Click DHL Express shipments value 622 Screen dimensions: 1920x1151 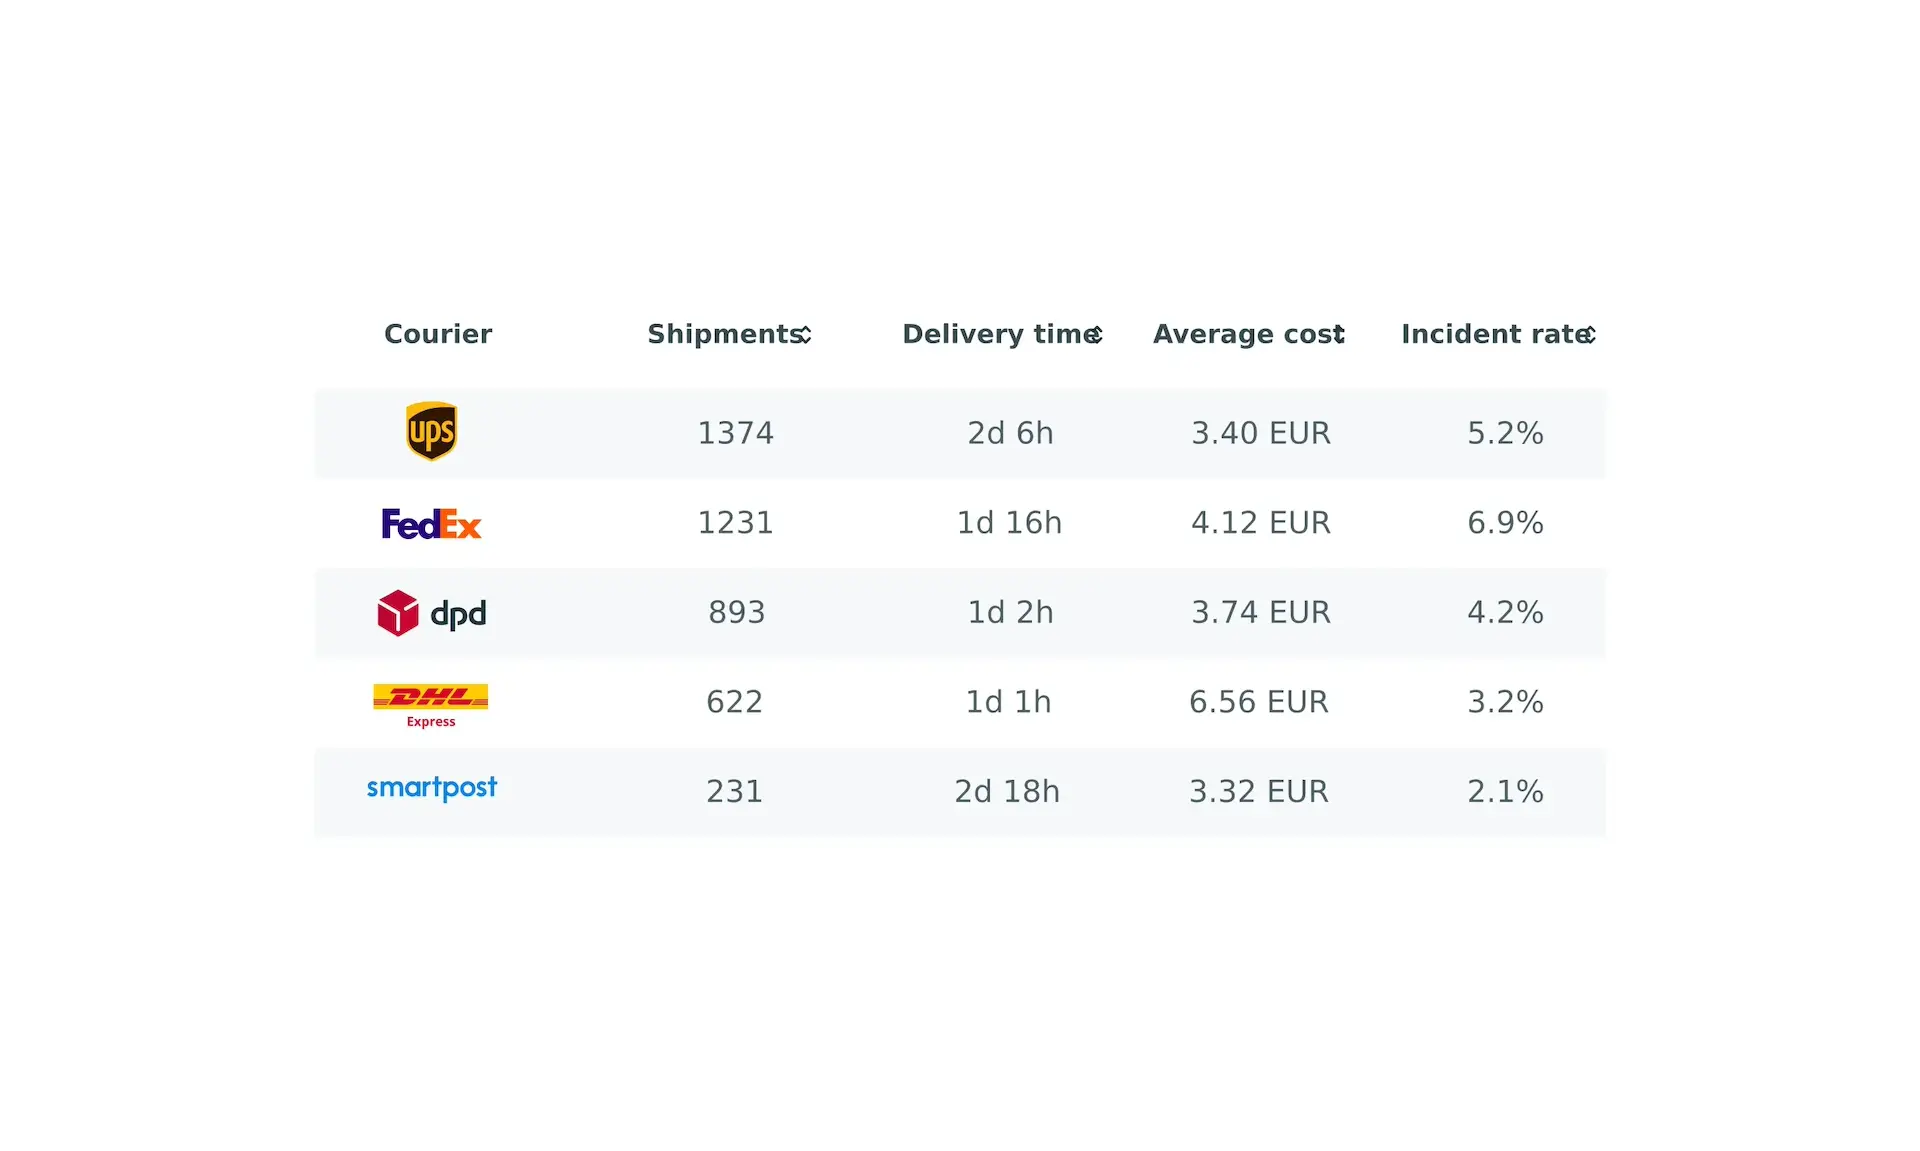(734, 702)
